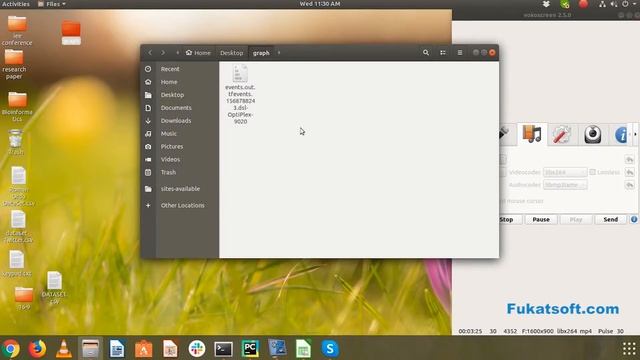640x360 pixels.
Task: Reset Videocodec to default
Action: pyautogui.click(x=629, y=172)
